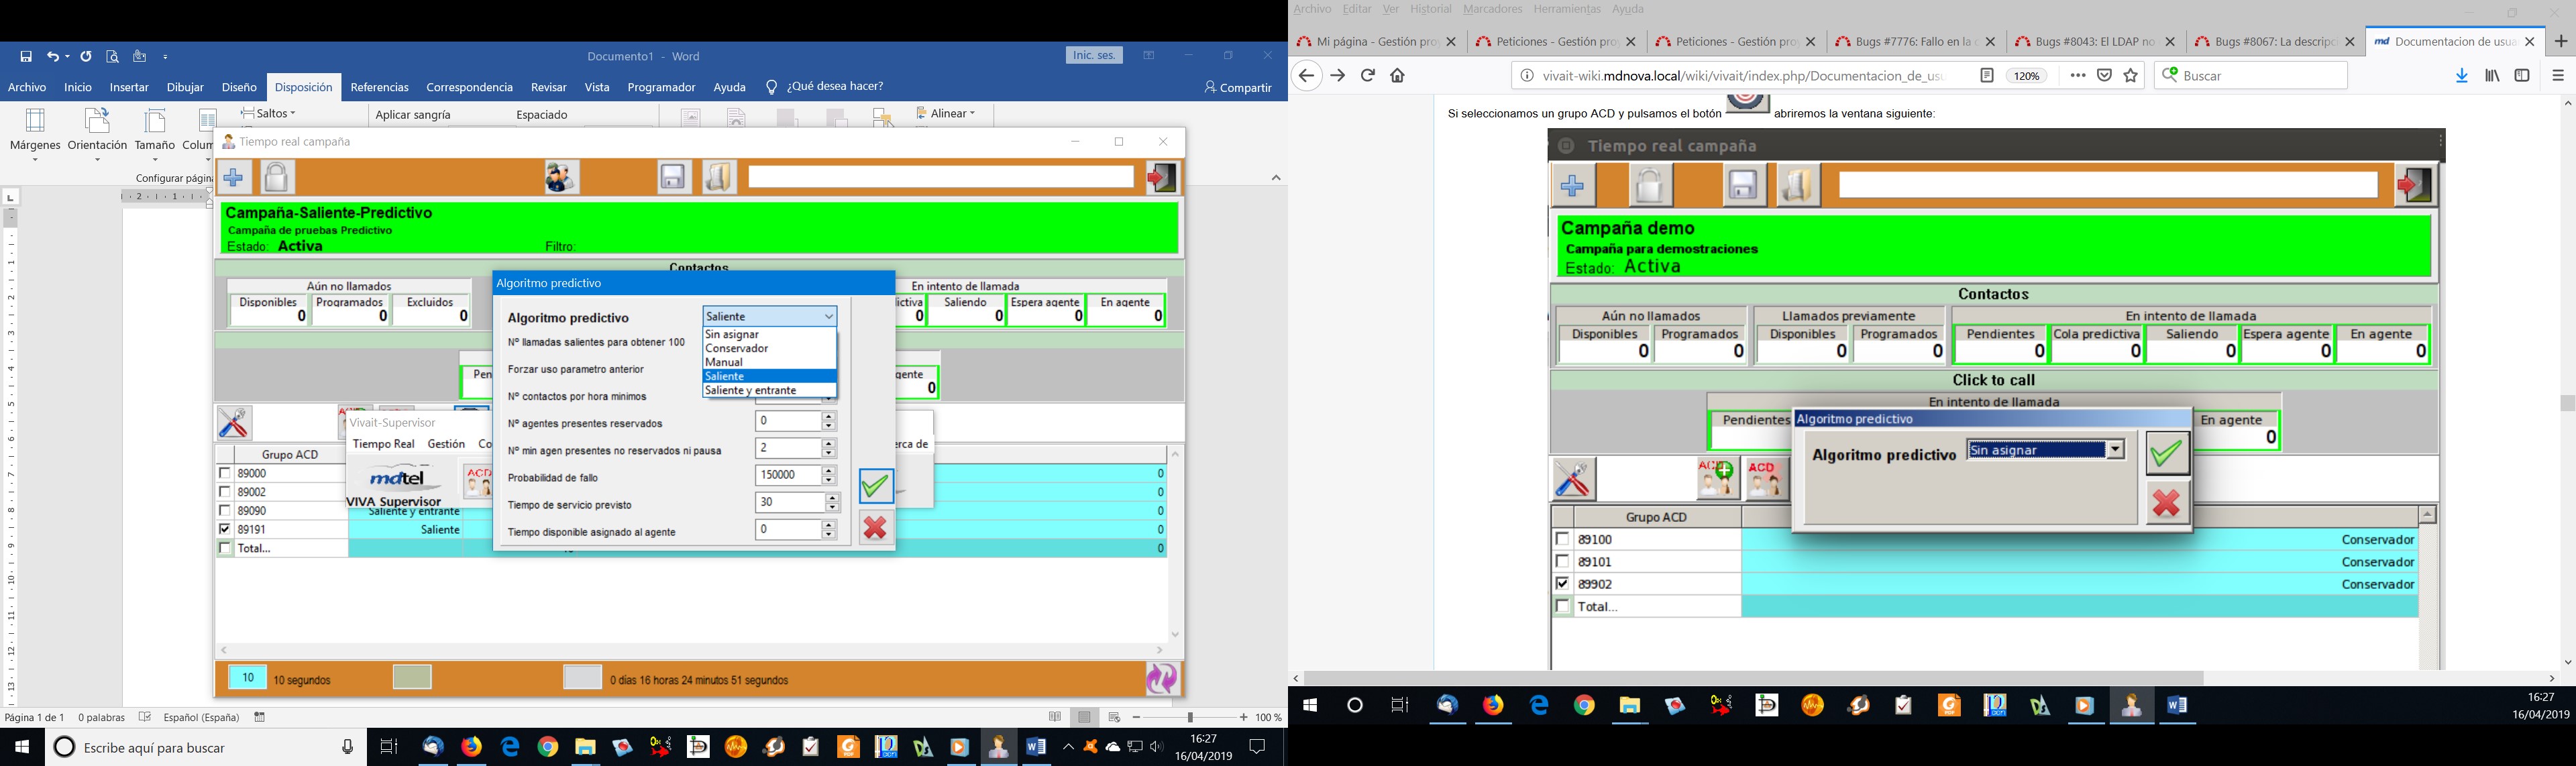Viewport: 2576px width, 766px height.
Task: Open Tiempo Real menu in Vivait-Supervisor
Action: pos(384,444)
